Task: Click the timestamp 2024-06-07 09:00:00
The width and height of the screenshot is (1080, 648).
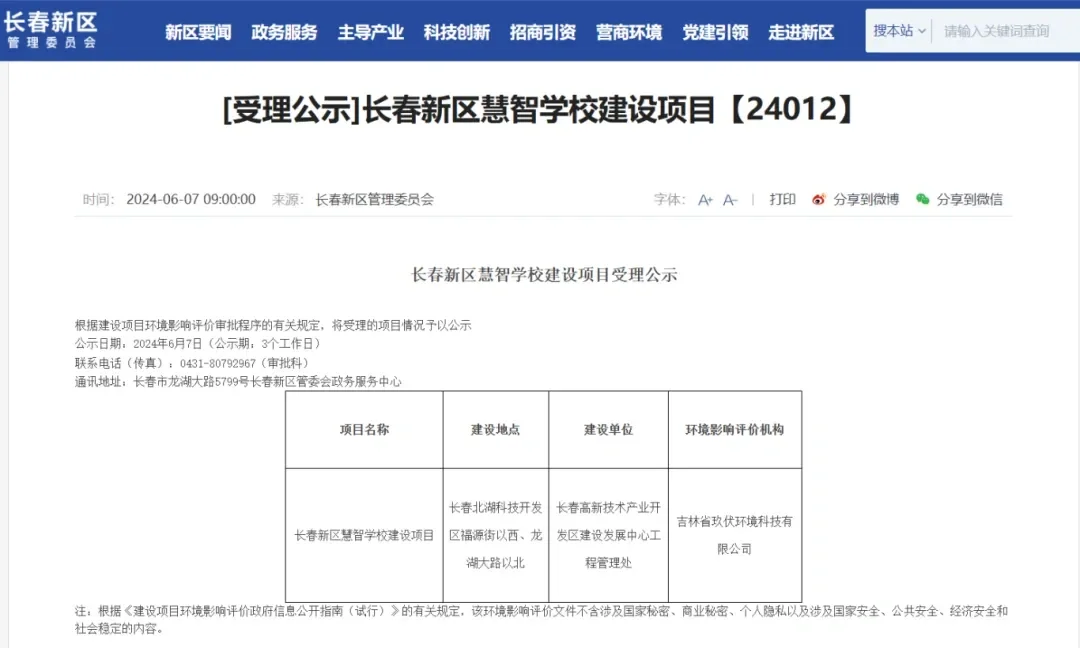Action: pos(191,200)
